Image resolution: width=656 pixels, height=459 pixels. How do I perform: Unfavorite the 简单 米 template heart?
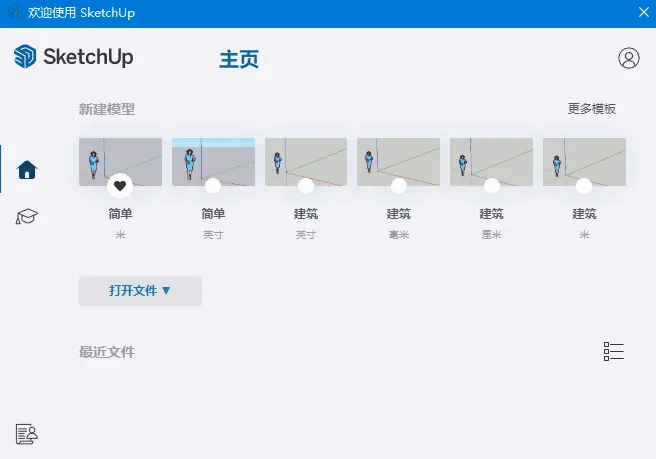120,185
